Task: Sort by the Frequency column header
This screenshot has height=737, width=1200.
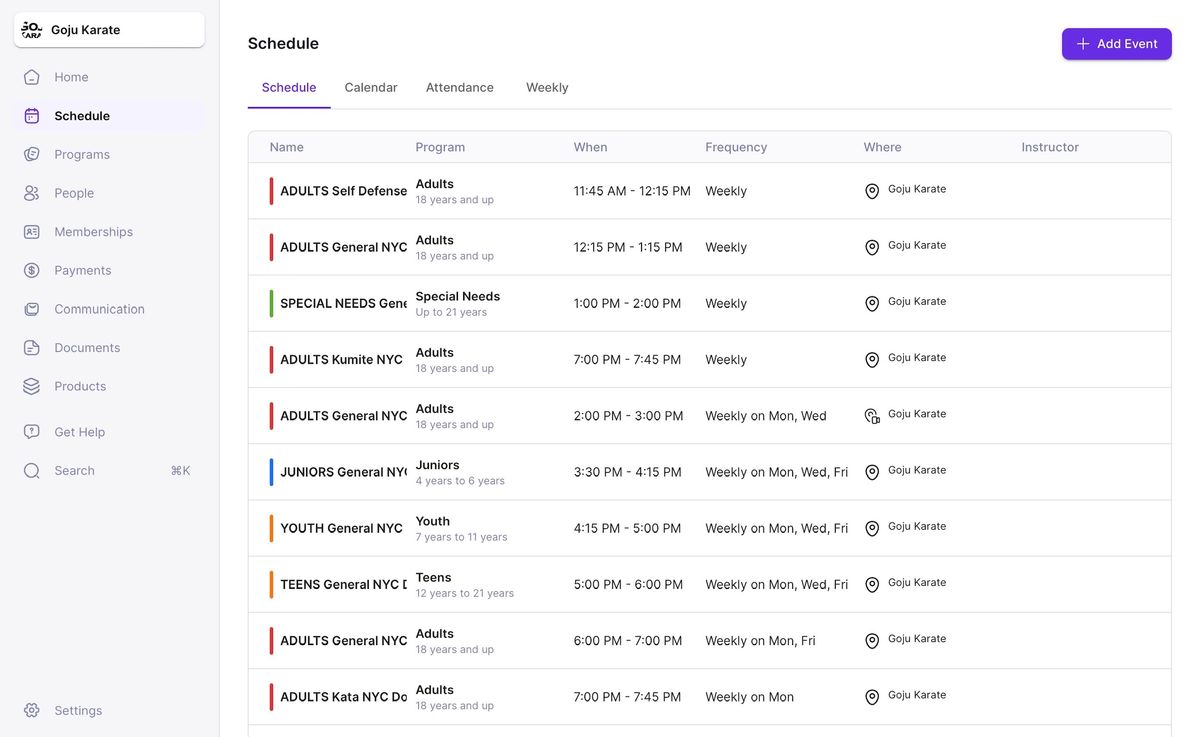Action: point(736,147)
